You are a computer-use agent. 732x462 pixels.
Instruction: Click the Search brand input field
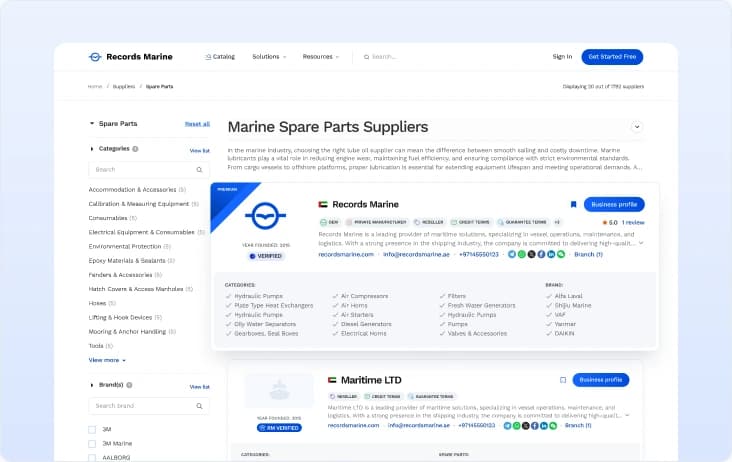pos(149,406)
